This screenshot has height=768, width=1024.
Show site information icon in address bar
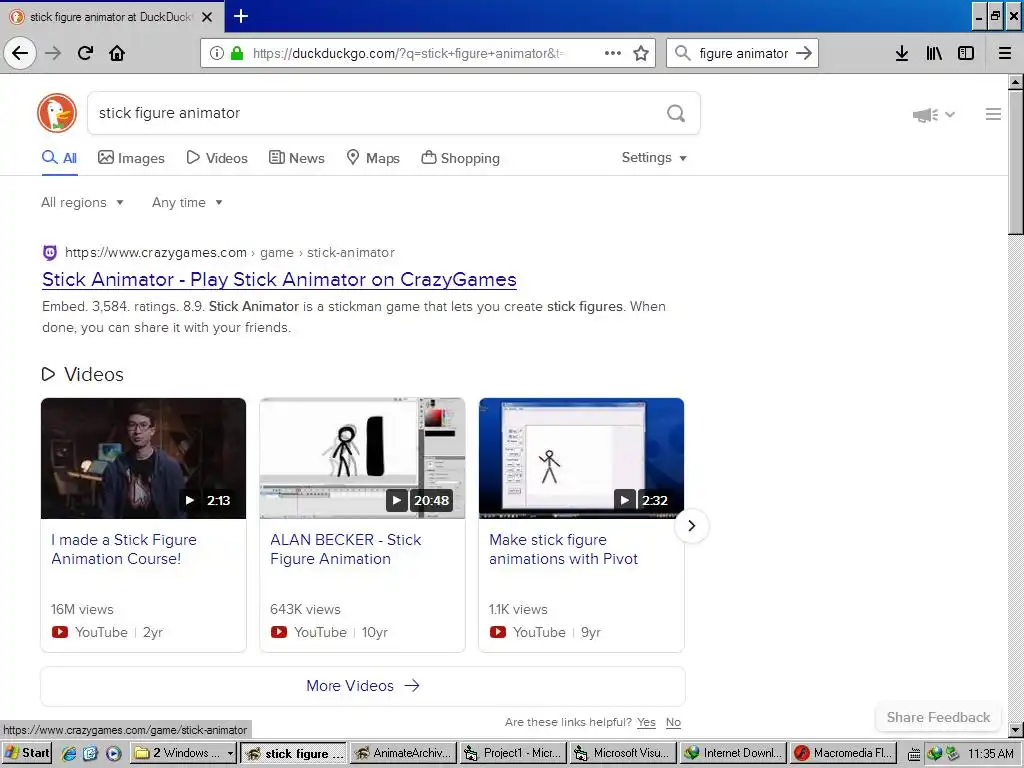point(216,53)
